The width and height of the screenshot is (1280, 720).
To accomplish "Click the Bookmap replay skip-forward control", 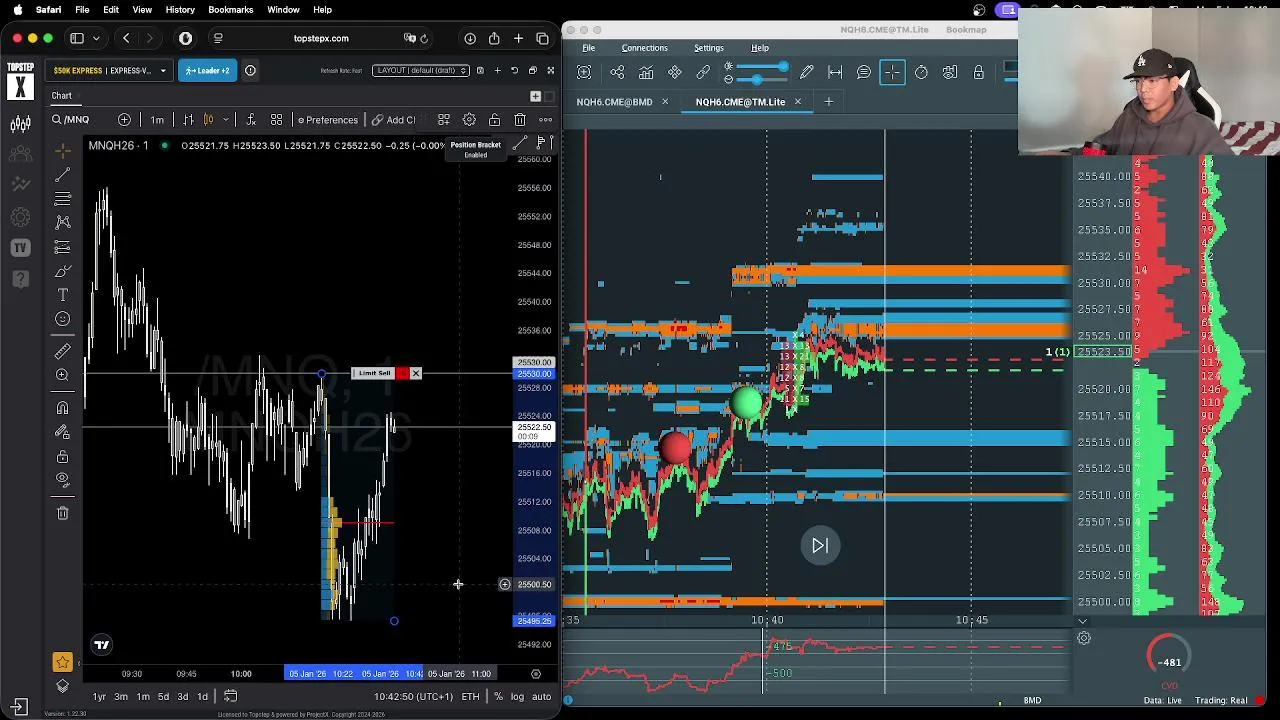I will click(820, 546).
